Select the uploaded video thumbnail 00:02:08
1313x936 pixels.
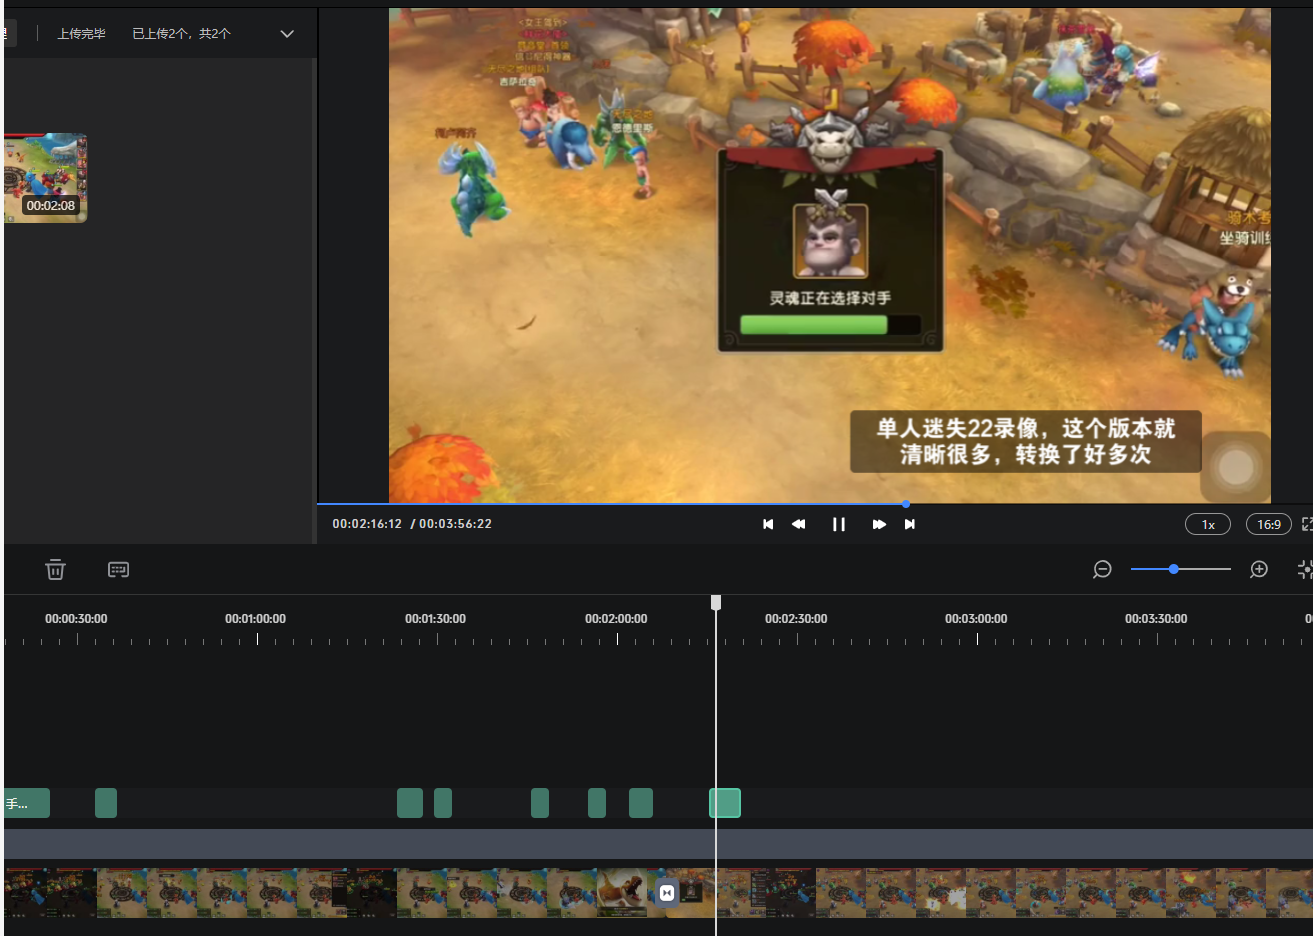coord(46,178)
